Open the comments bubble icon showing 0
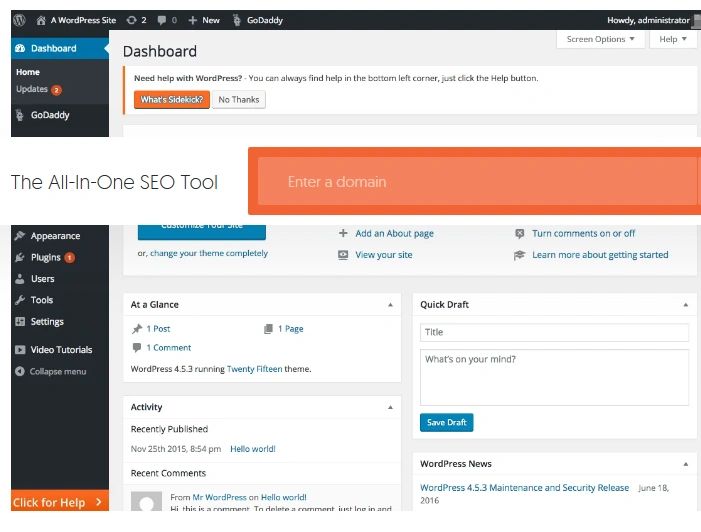Viewport: 701px width, 532px height. [167, 20]
